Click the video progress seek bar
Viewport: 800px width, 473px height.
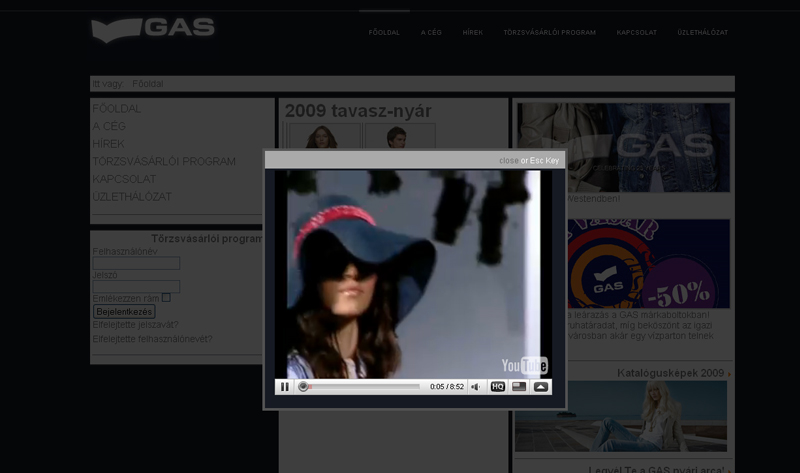360,387
